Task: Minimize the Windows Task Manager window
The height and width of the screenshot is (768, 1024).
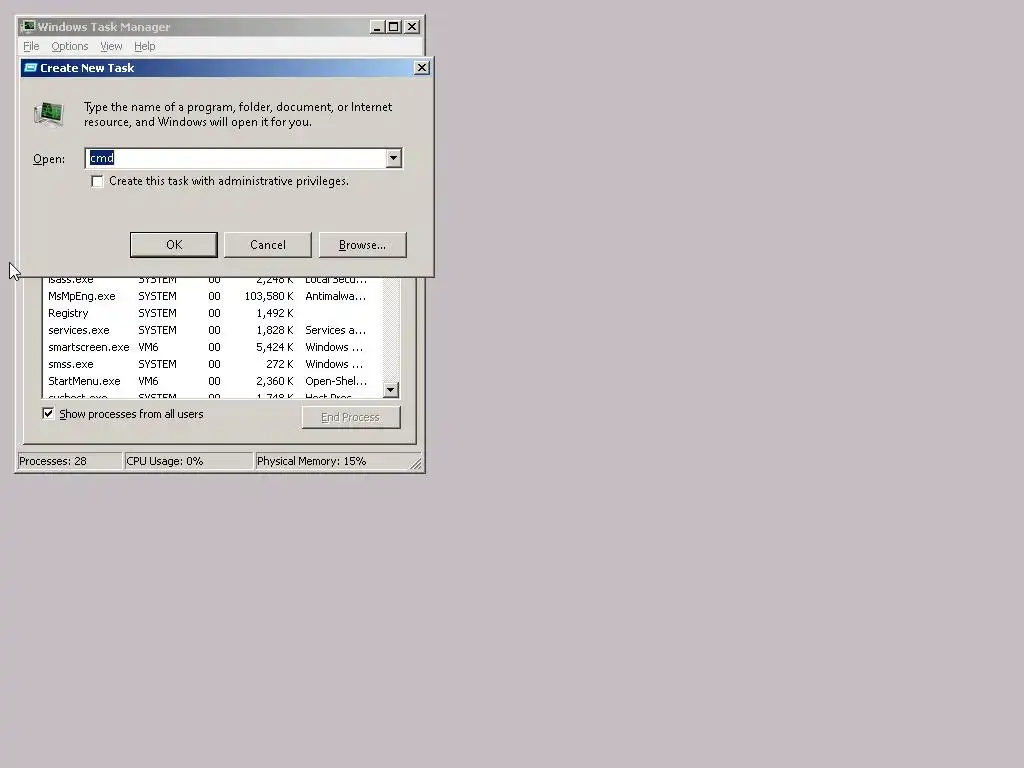Action: pos(377,27)
